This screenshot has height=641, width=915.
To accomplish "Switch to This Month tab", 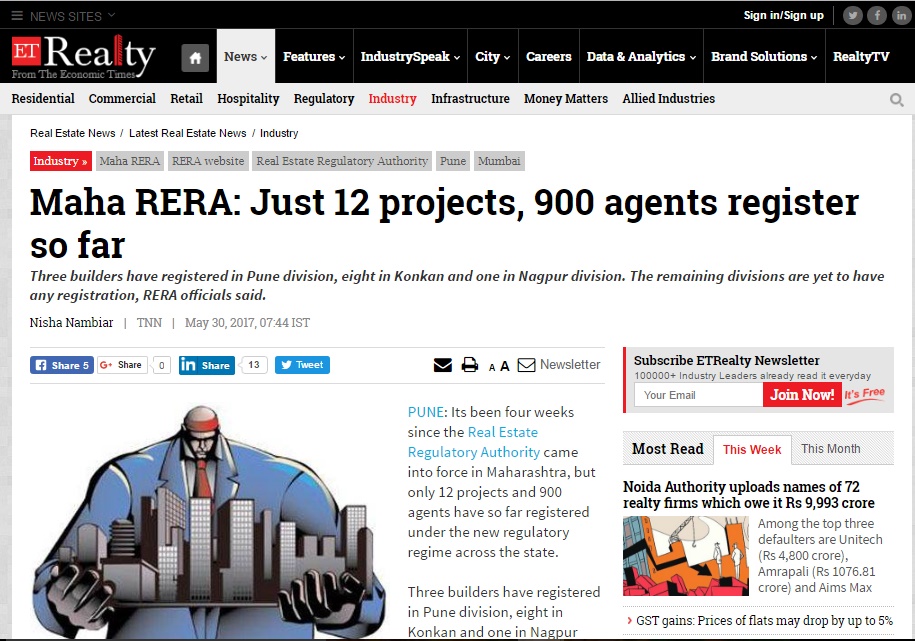I will point(830,449).
